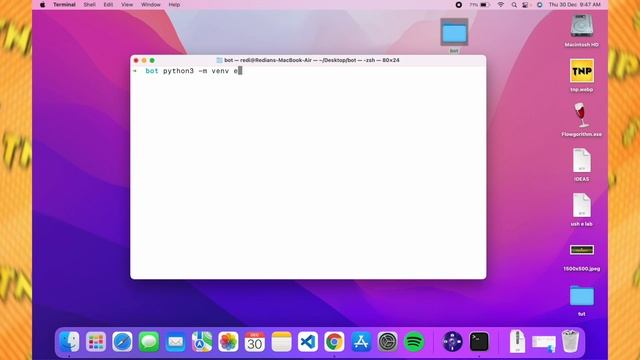Viewport: 640px width, 360px height.
Task: Open the Terminal app menu
Action: click(64, 5)
